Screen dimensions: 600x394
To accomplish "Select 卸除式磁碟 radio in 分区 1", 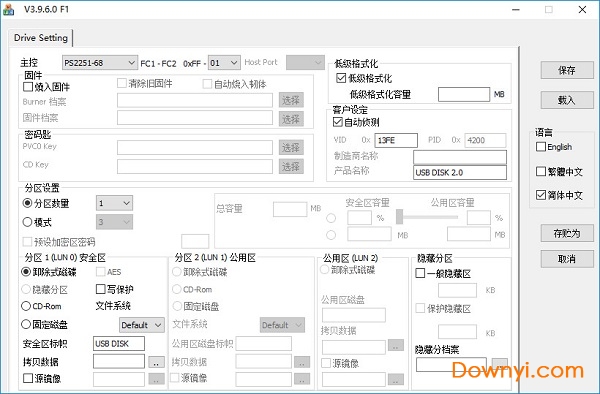I will point(26,272).
